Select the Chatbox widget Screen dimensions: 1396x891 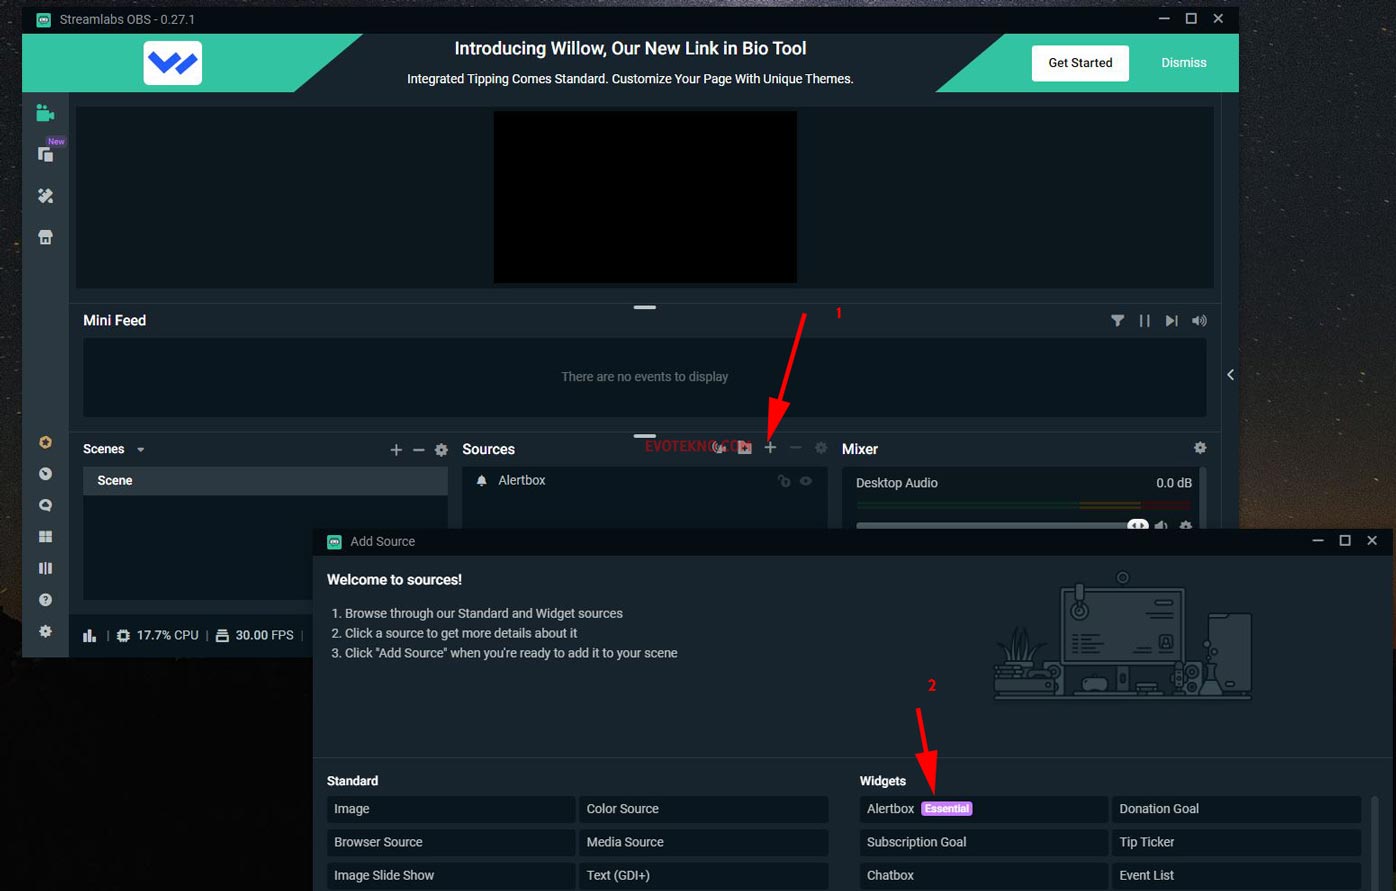click(983, 875)
